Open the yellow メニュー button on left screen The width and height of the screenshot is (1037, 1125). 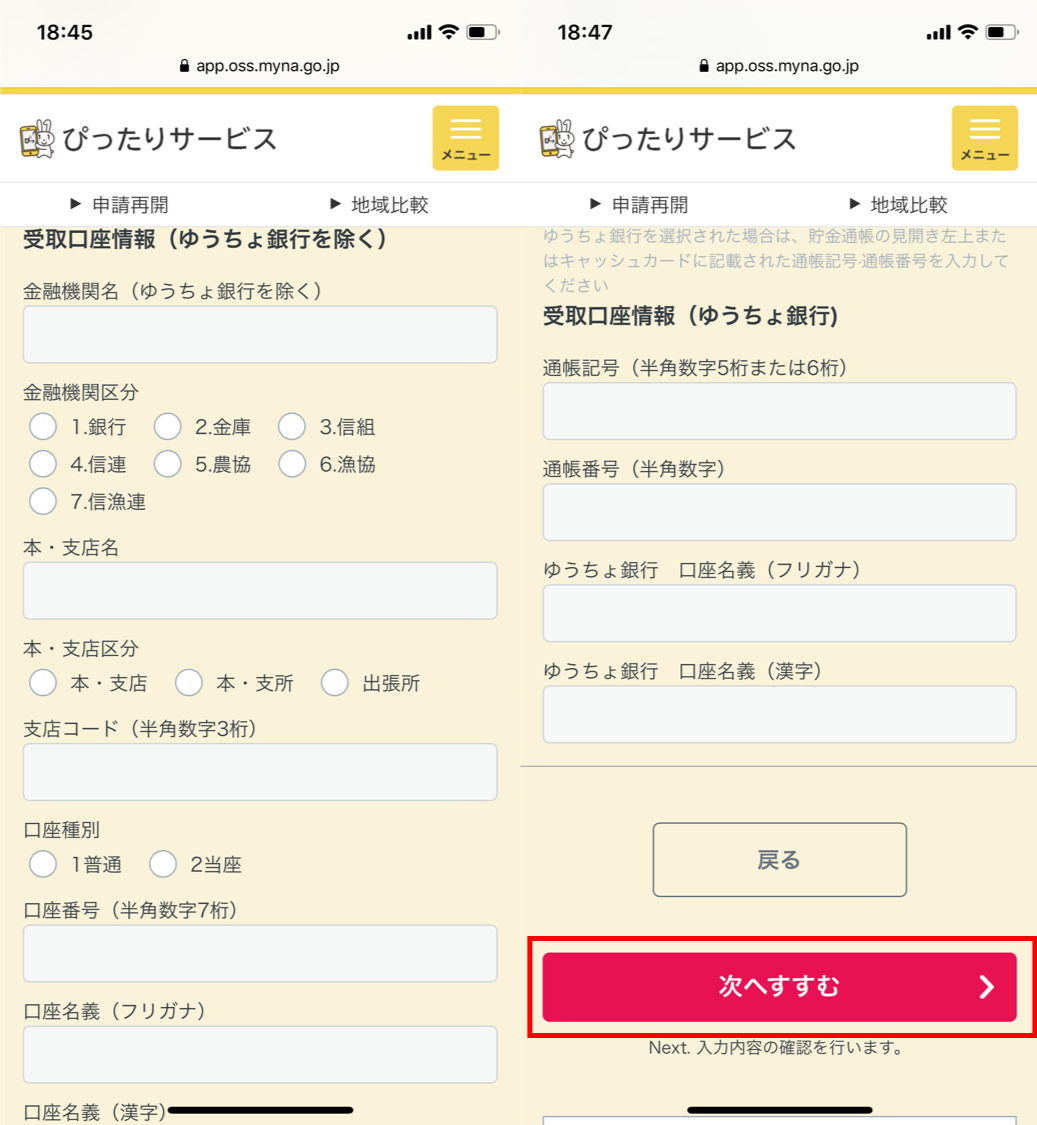coord(465,138)
